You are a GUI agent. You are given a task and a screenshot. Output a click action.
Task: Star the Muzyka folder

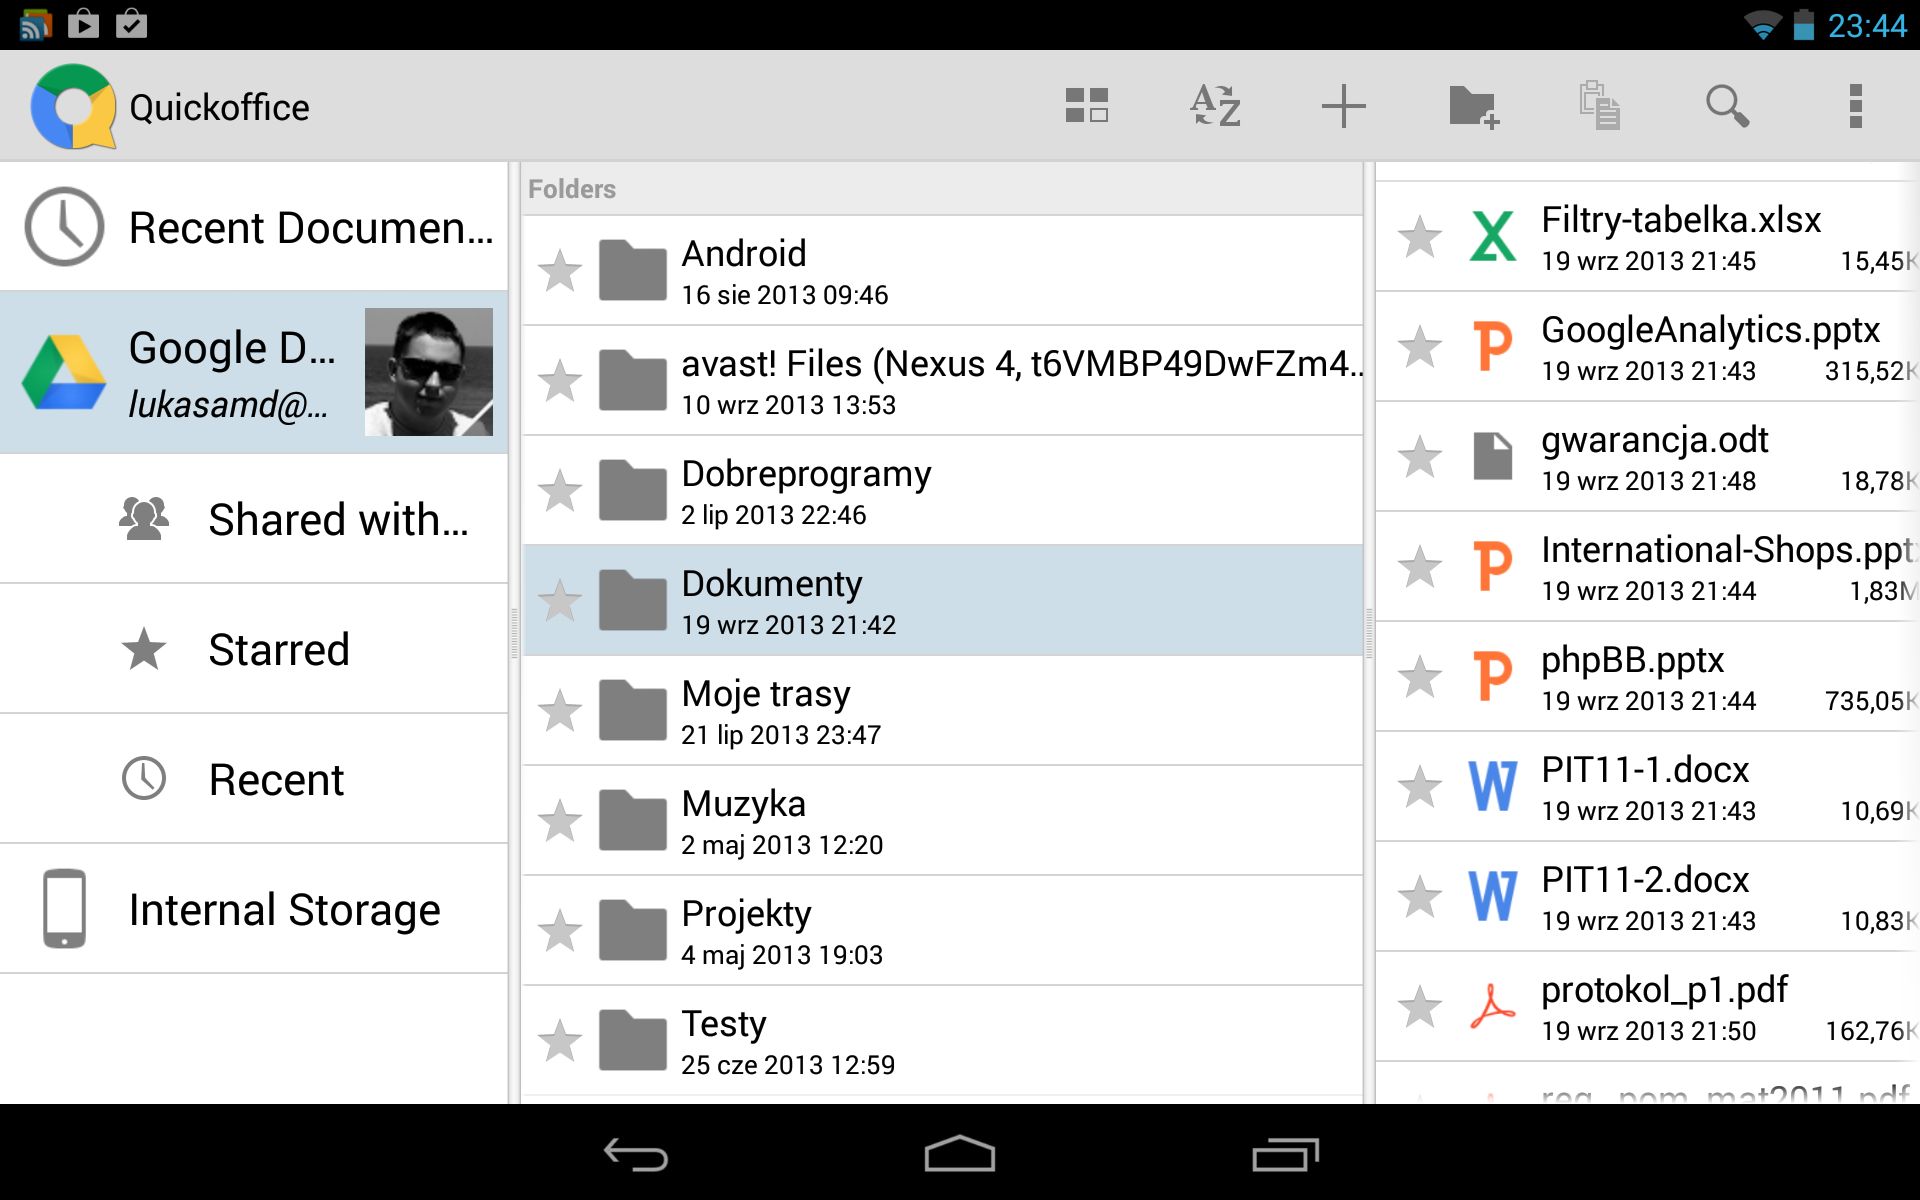(560, 821)
